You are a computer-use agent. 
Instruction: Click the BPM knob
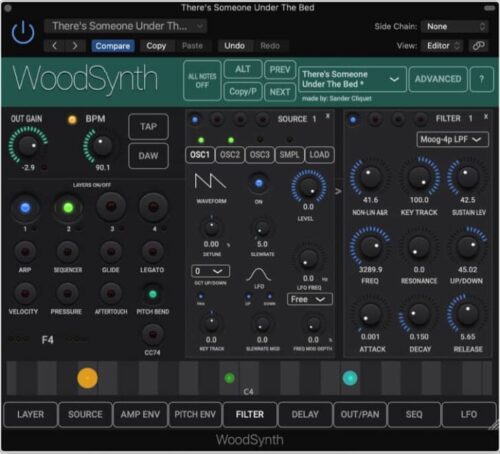coord(102,146)
